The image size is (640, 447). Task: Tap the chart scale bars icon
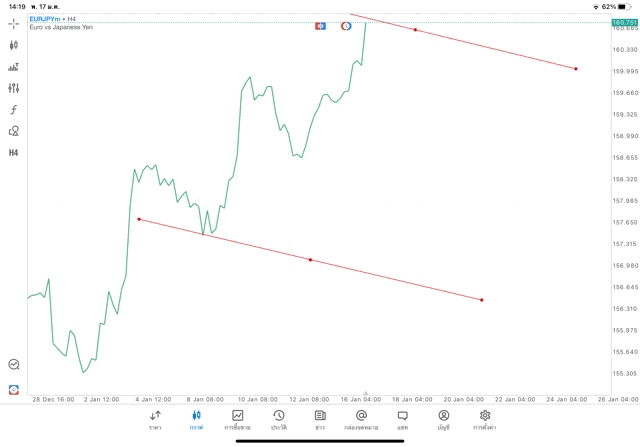14,67
